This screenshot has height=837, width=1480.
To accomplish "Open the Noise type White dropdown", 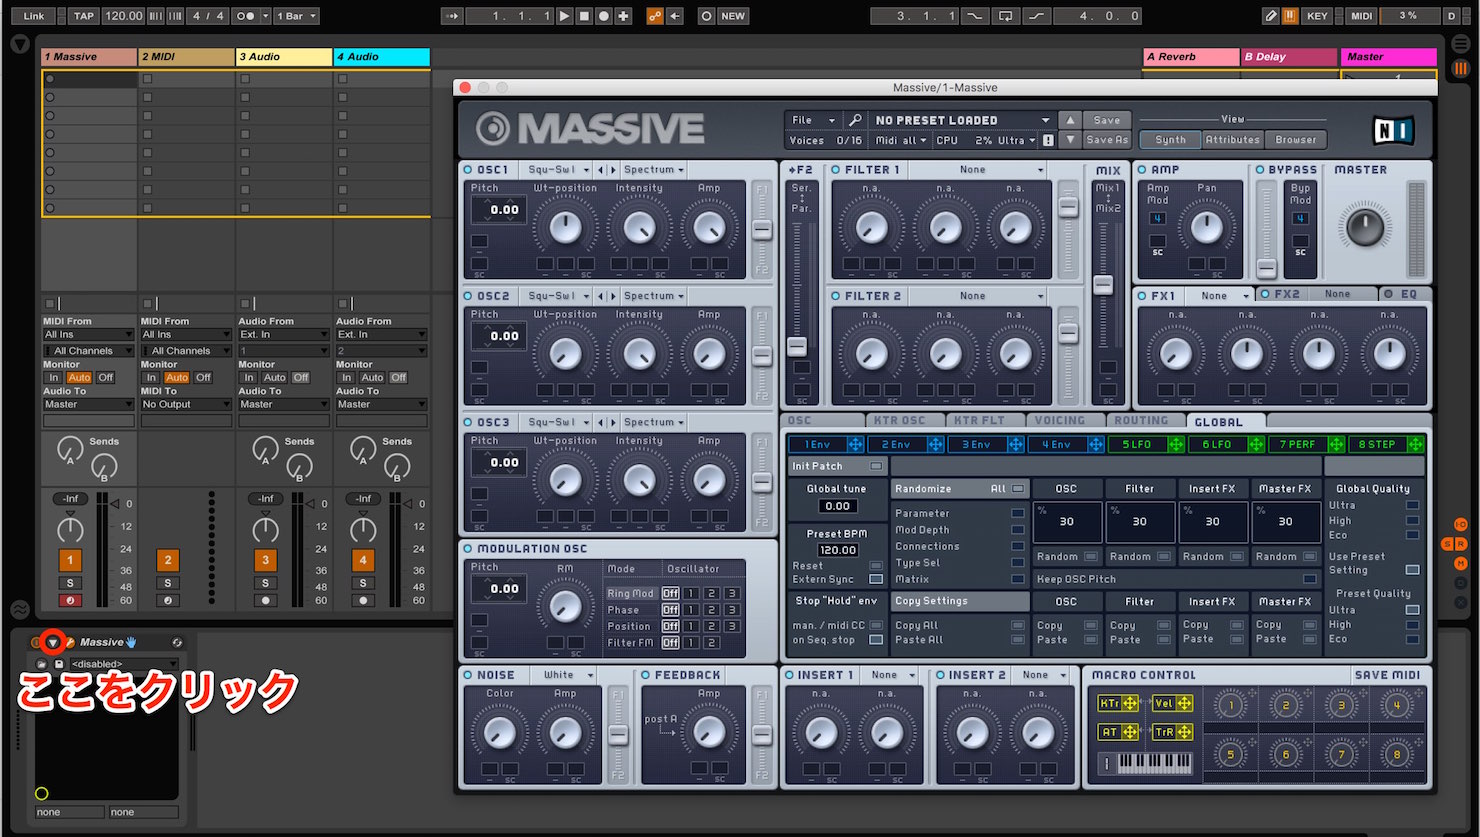I will 564,675.
